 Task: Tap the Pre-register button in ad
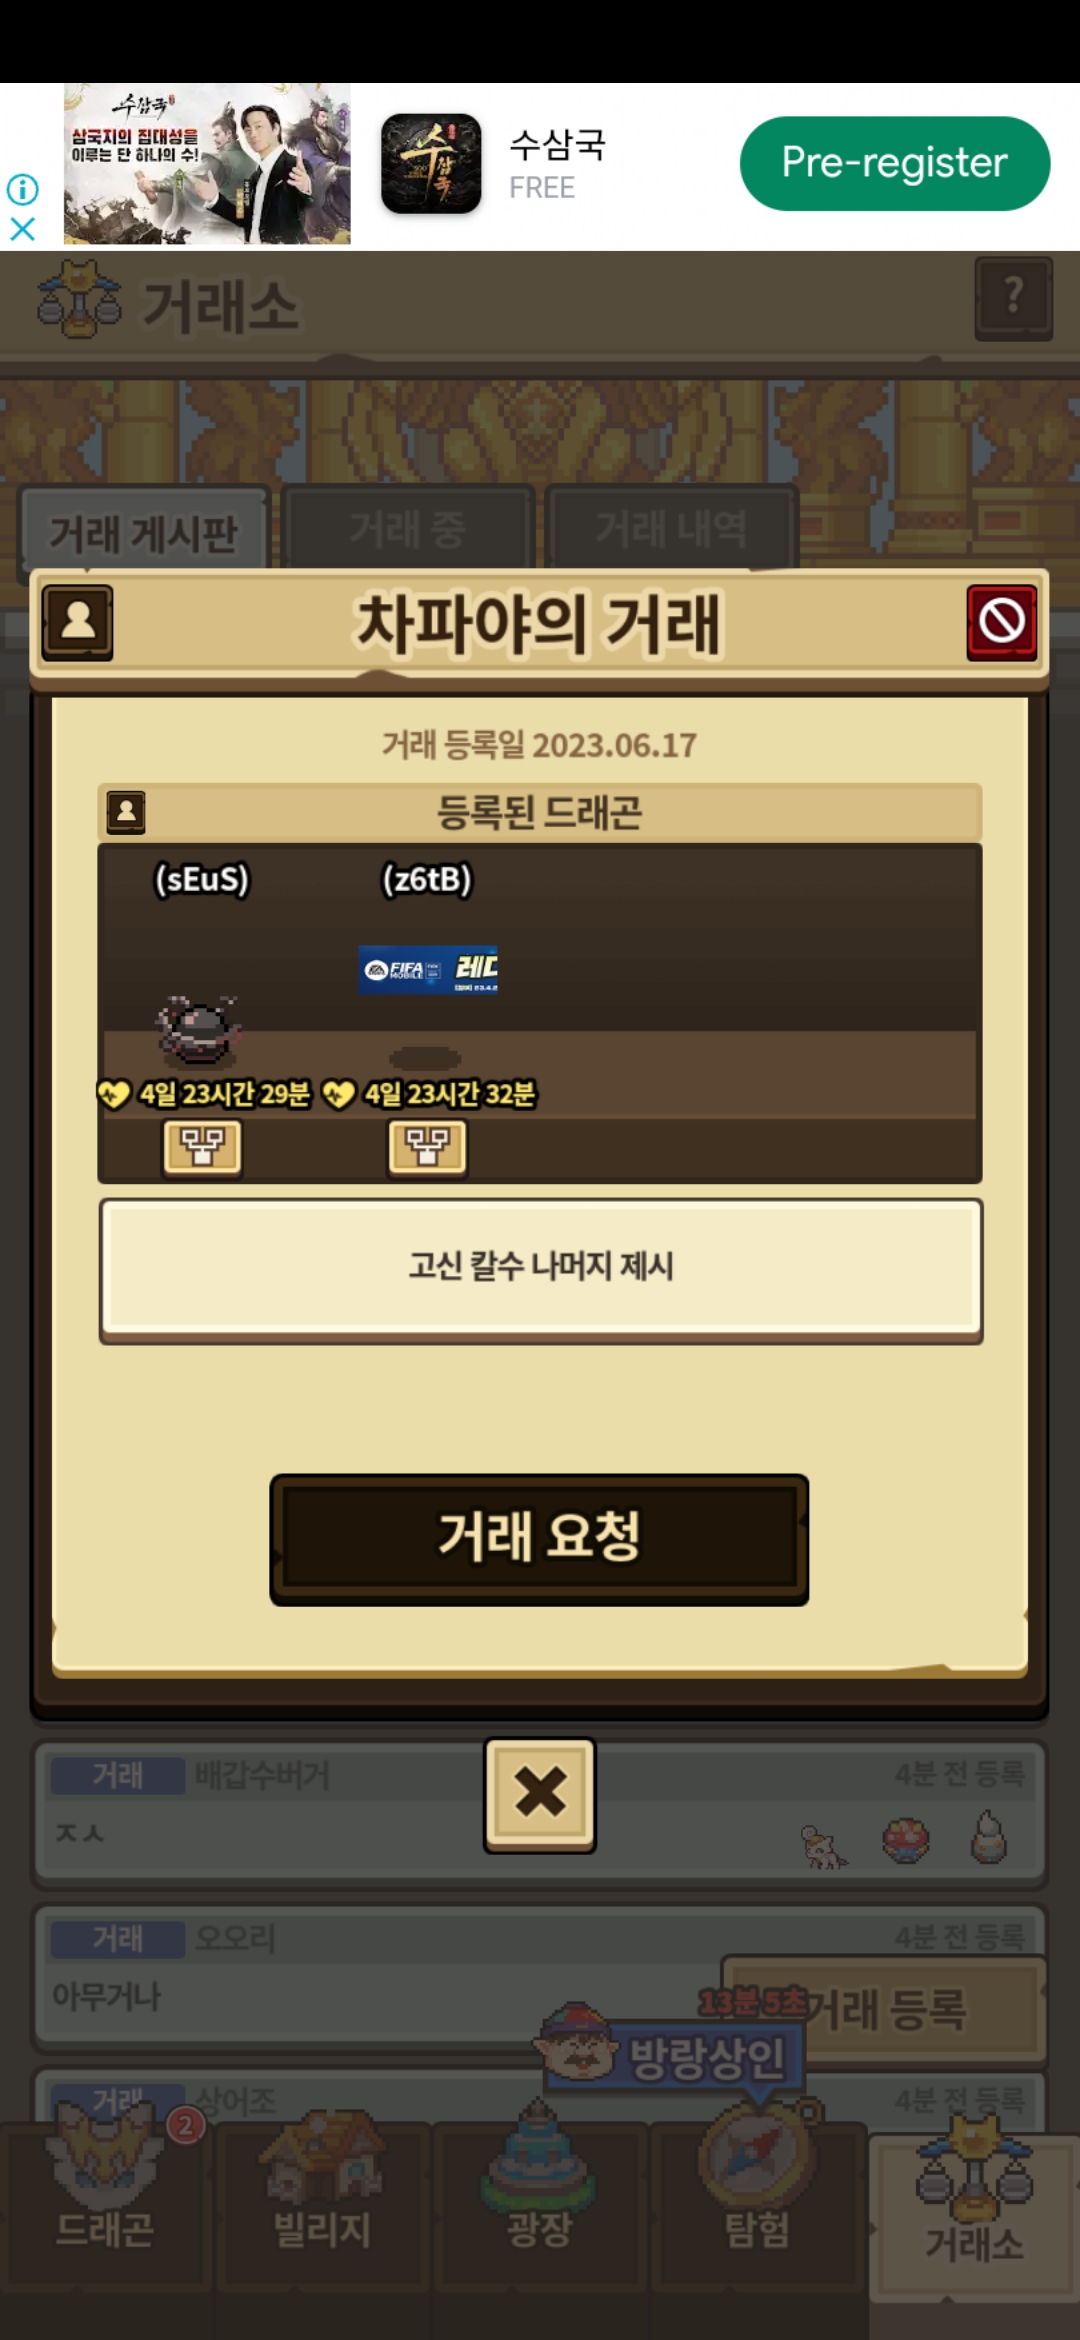(x=894, y=163)
